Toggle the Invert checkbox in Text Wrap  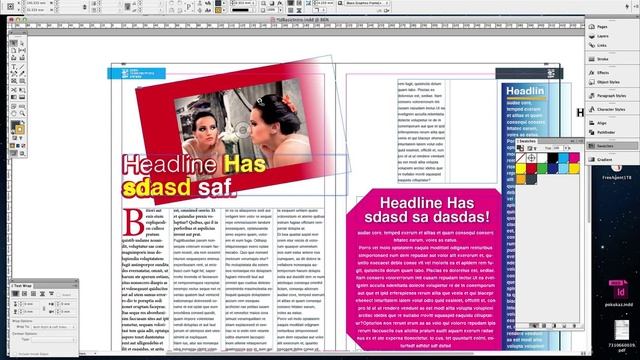(x=58, y=295)
